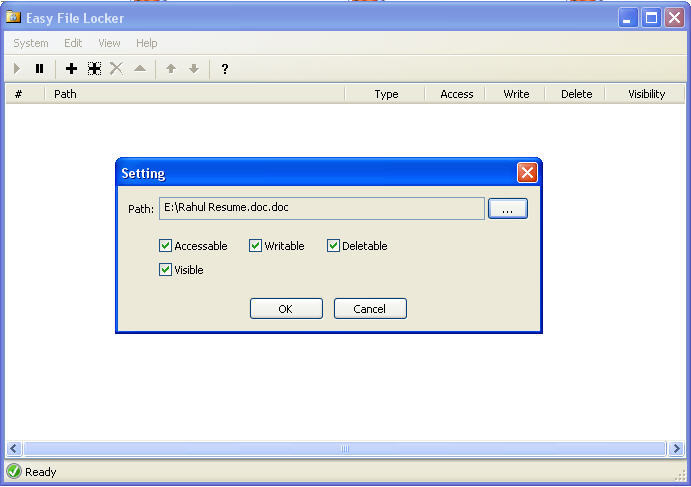691x487 pixels.
Task: Click the Ready status bar text
Action: pyautogui.click(x=41, y=472)
